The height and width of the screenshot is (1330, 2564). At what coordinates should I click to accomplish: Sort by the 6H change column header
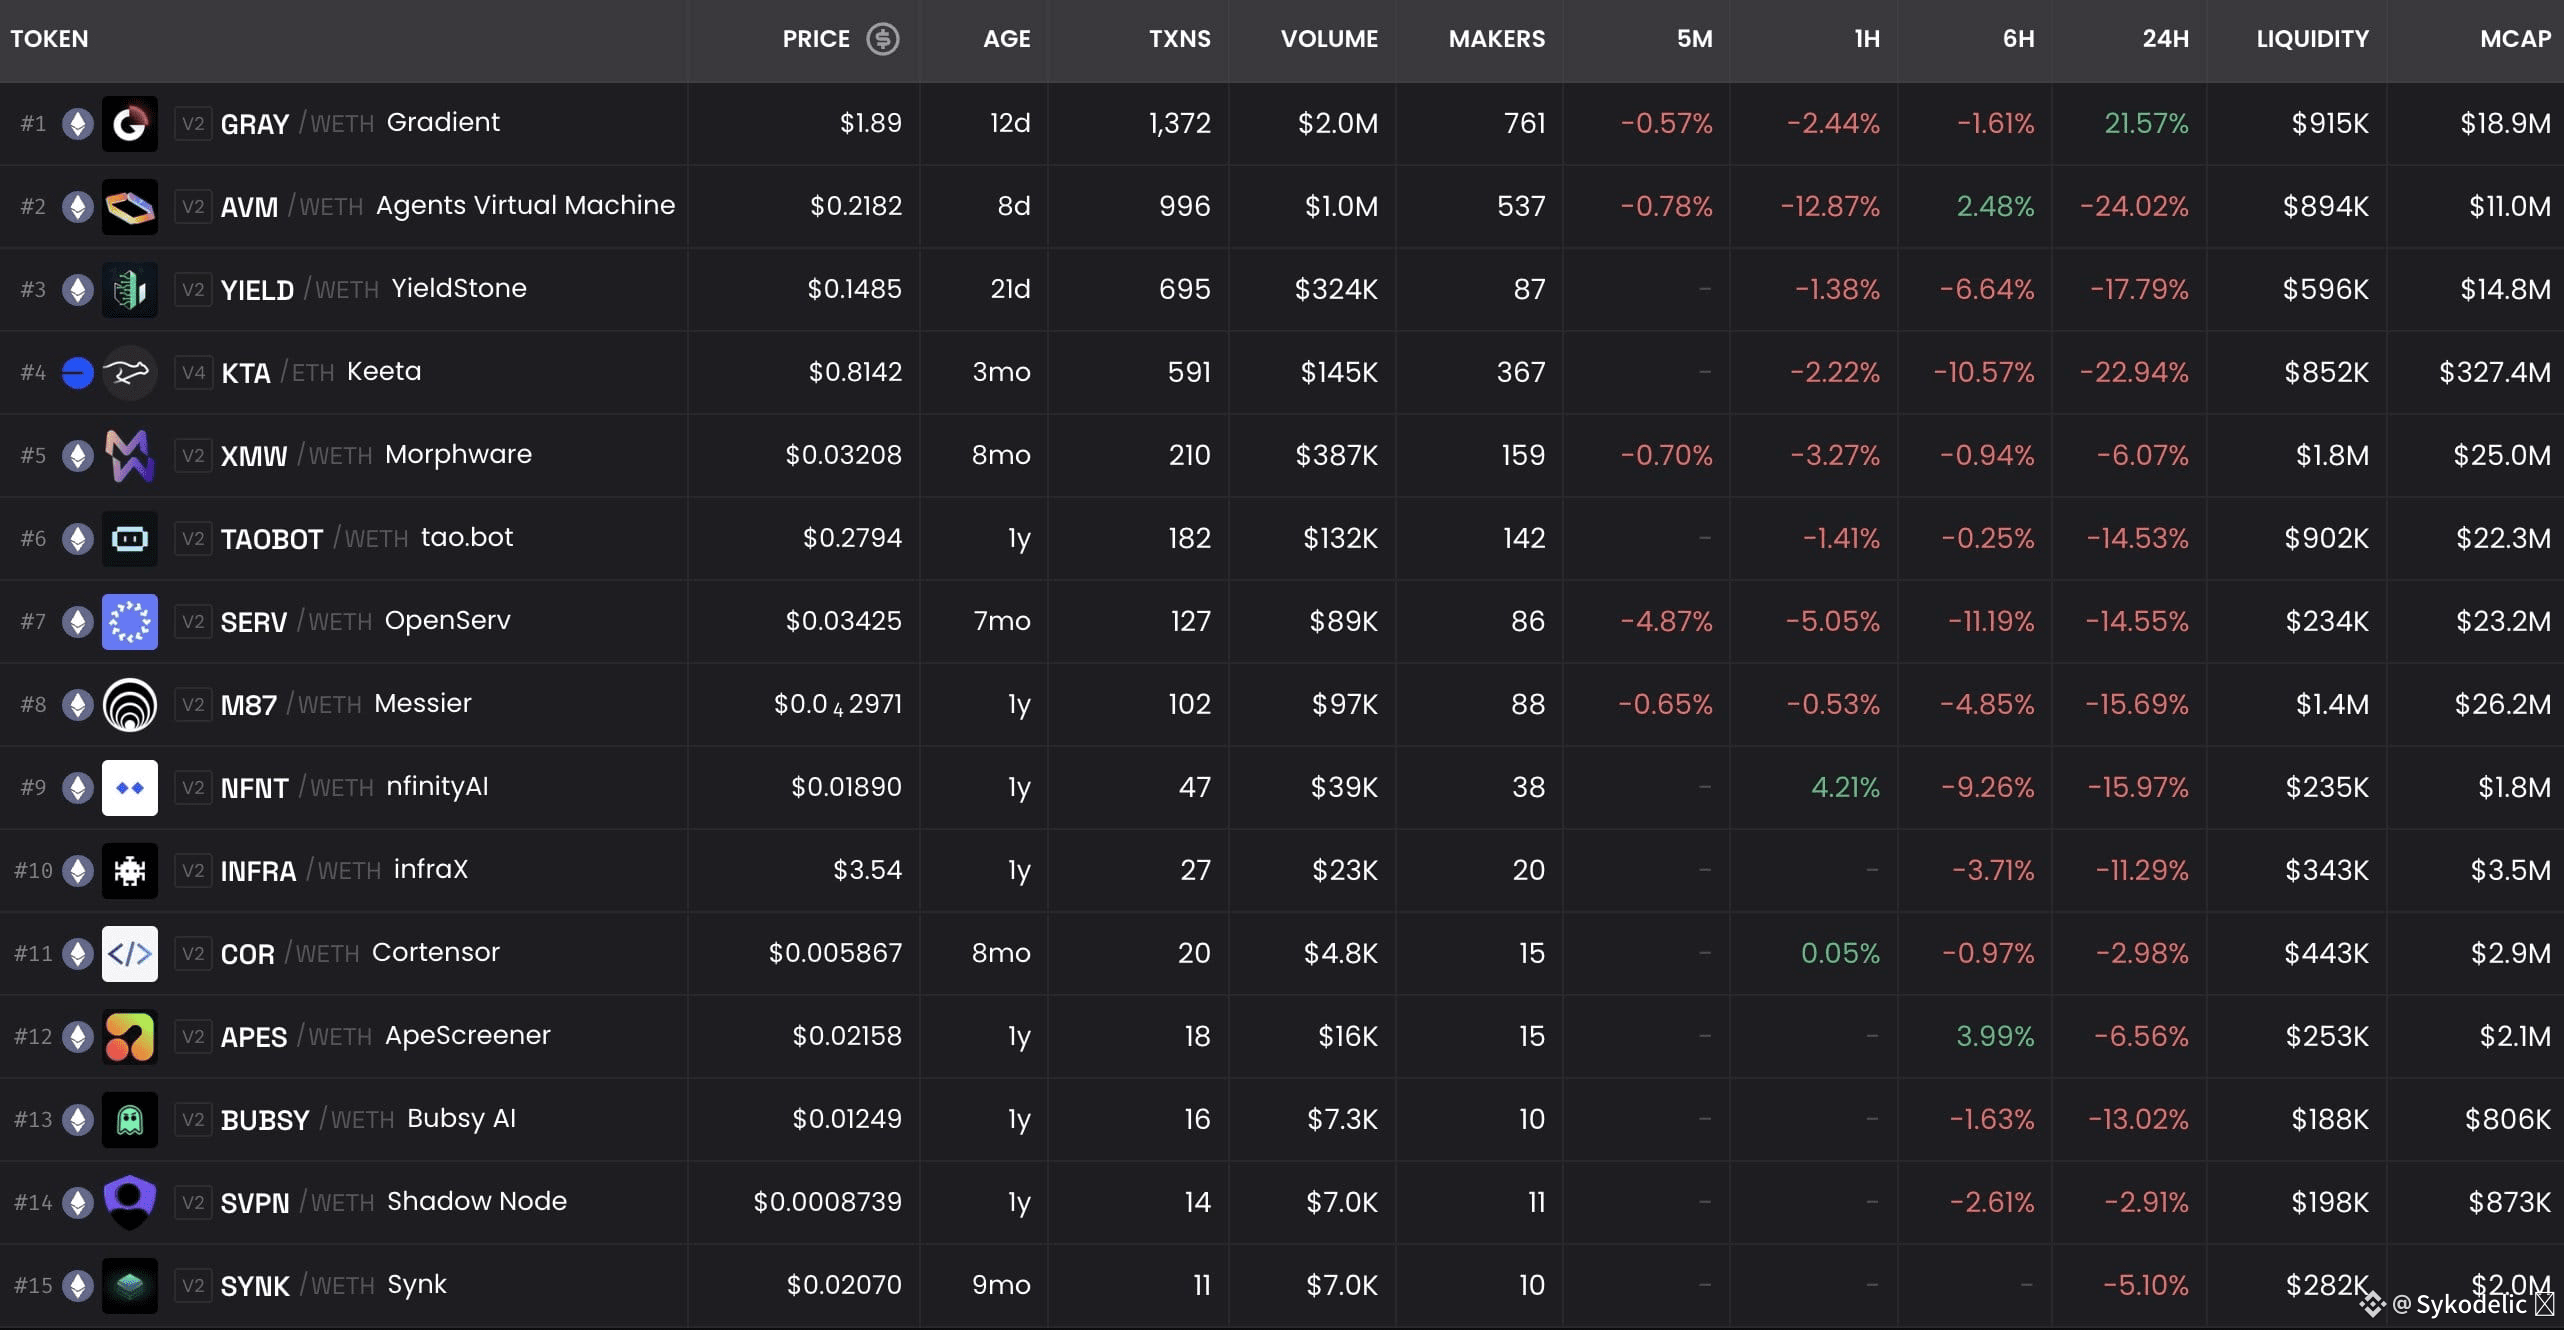pyautogui.click(x=2018, y=39)
